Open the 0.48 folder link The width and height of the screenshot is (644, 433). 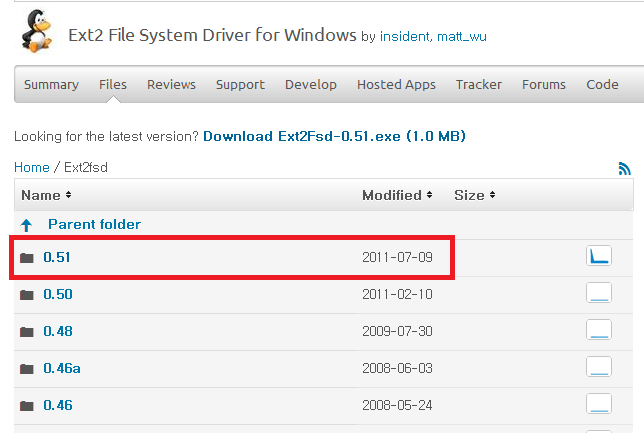point(58,332)
